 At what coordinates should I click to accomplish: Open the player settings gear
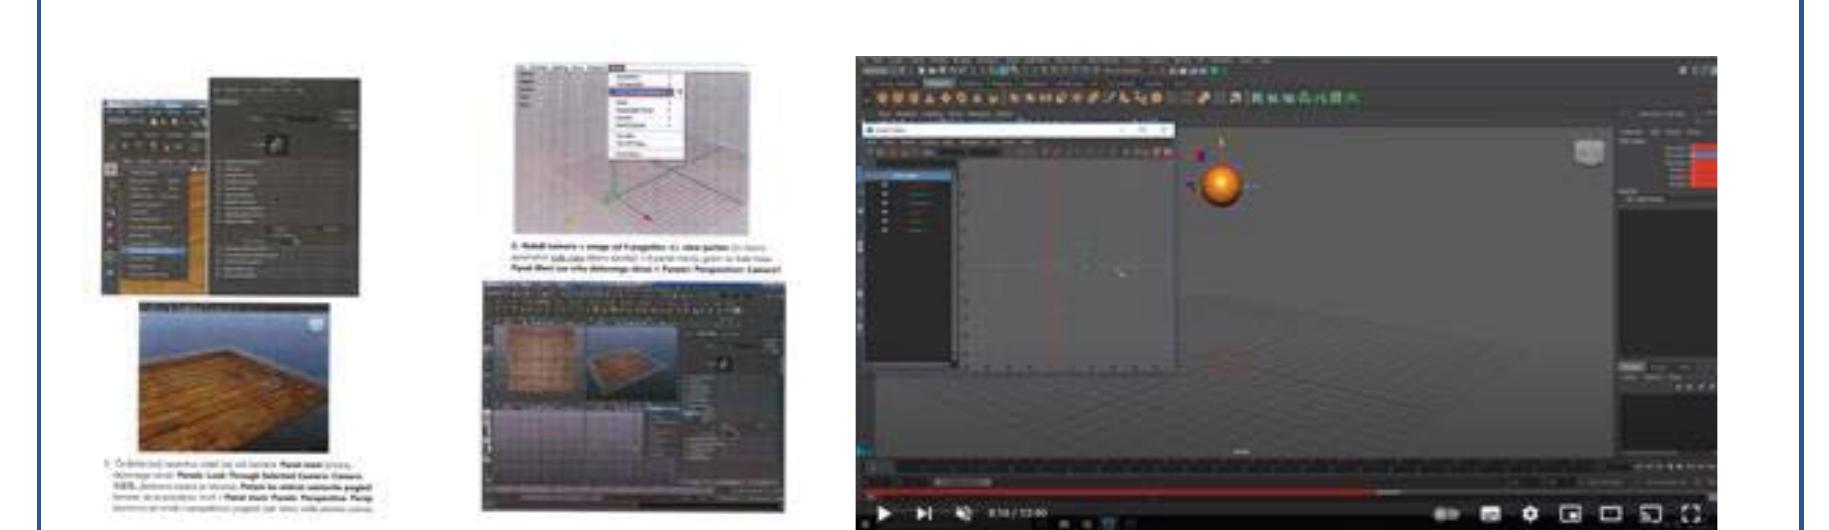1530,513
